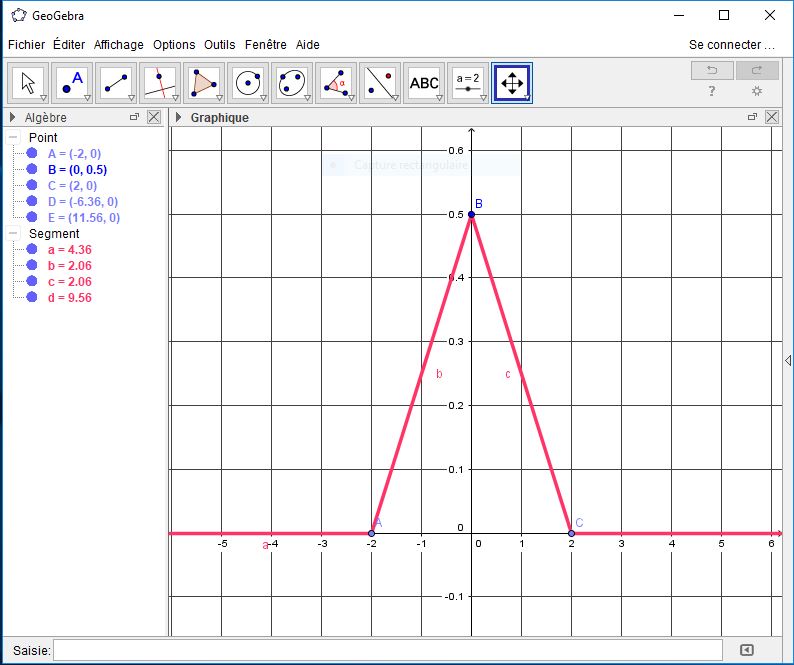Select the Ellipse conic tool
The width and height of the screenshot is (794, 665).
click(x=292, y=83)
